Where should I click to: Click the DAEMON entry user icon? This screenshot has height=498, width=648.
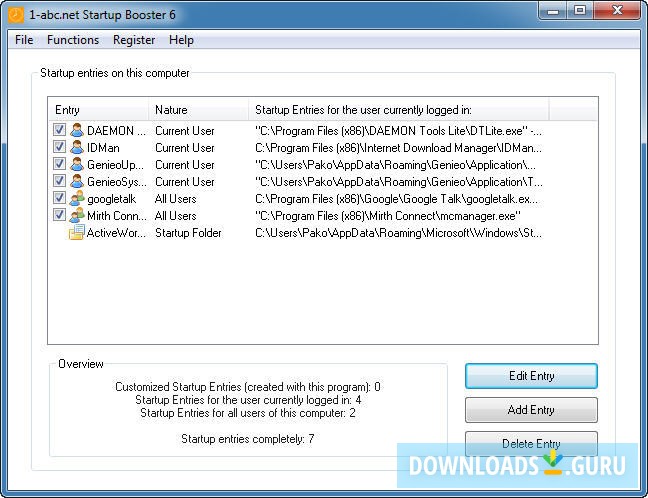click(x=77, y=130)
